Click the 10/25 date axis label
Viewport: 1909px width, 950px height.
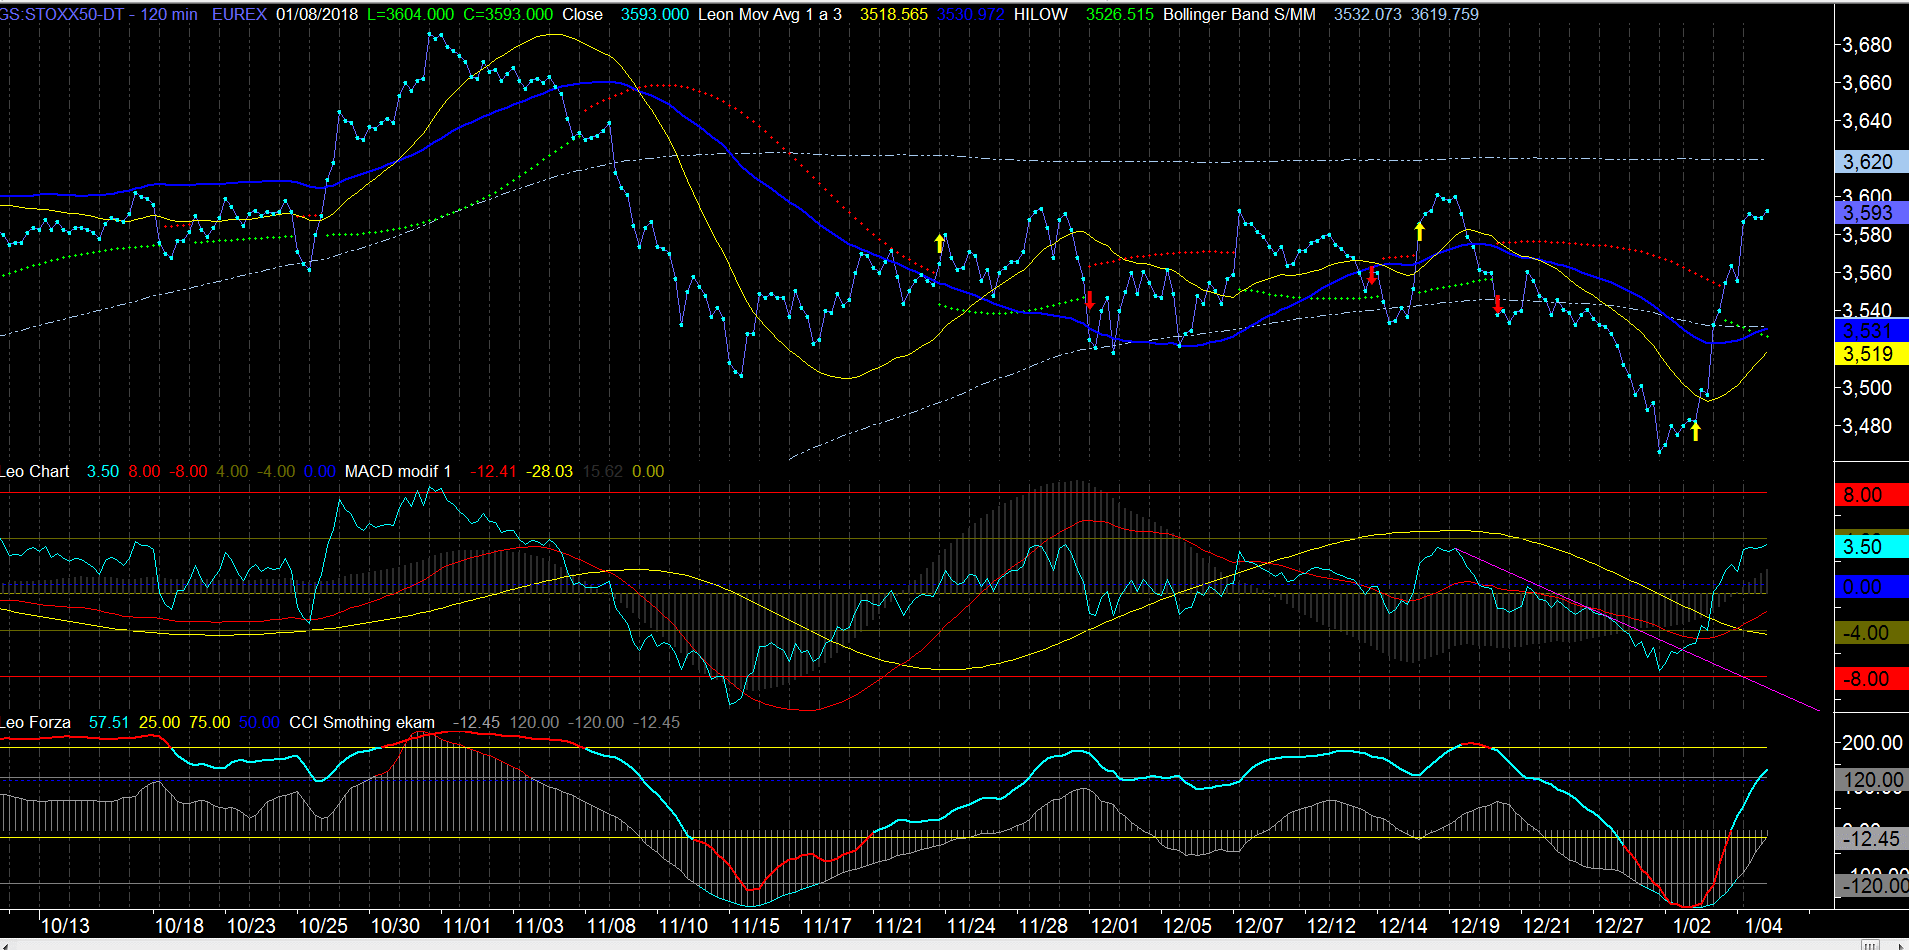click(323, 925)
